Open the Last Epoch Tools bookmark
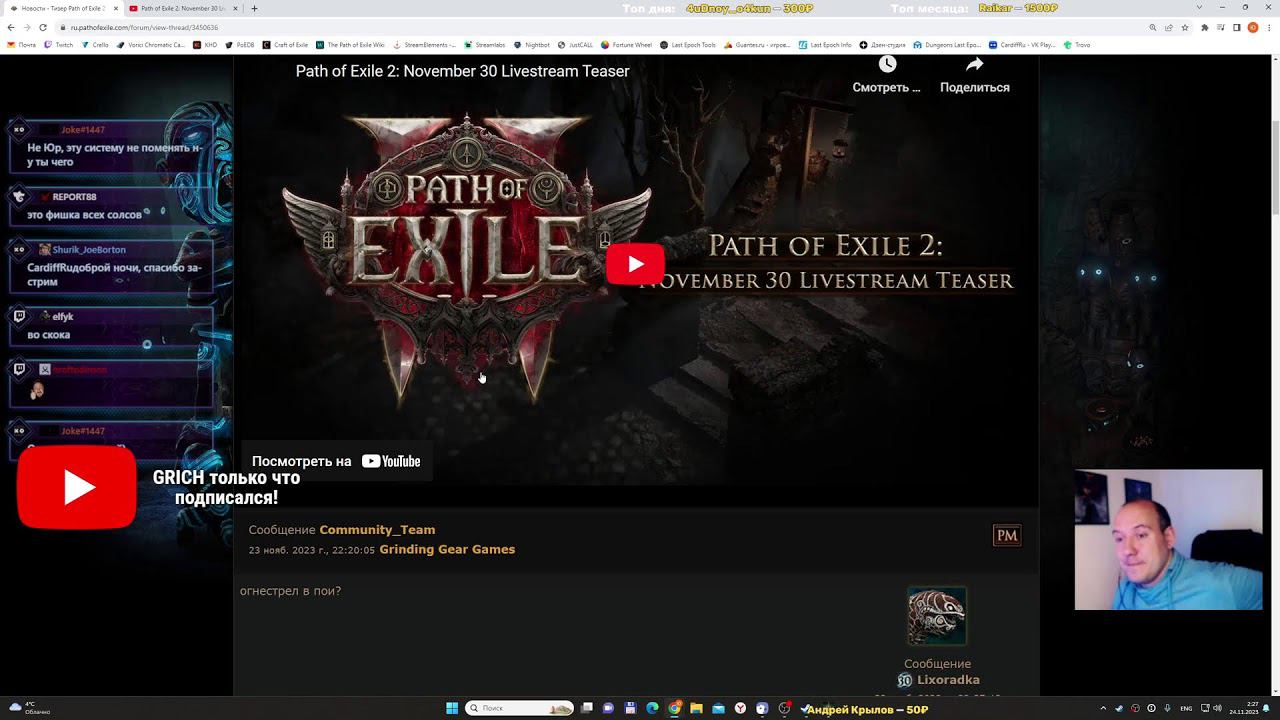 pos(688,45)
